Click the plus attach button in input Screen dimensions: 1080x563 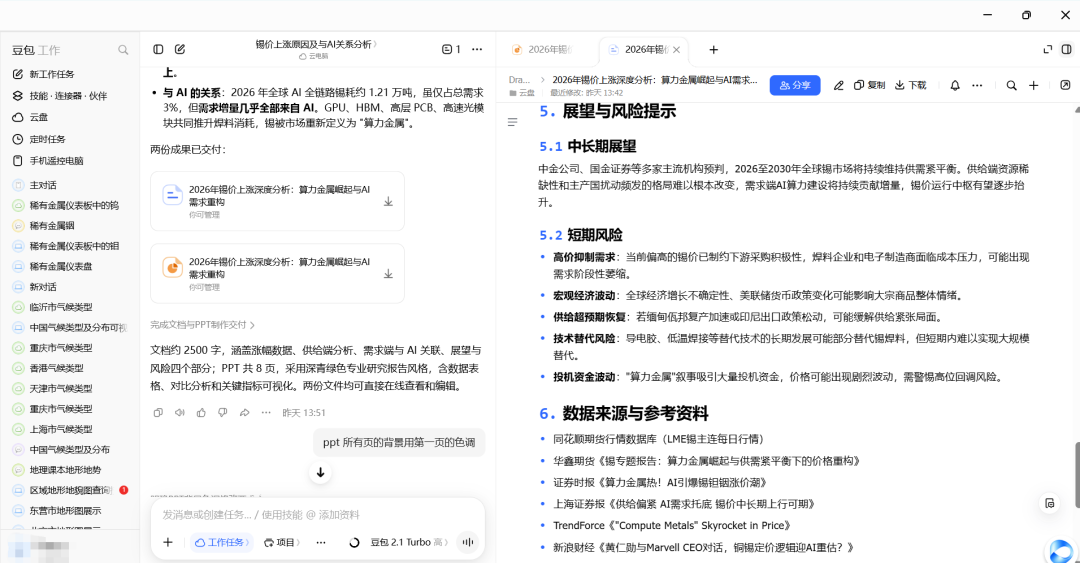167,542
